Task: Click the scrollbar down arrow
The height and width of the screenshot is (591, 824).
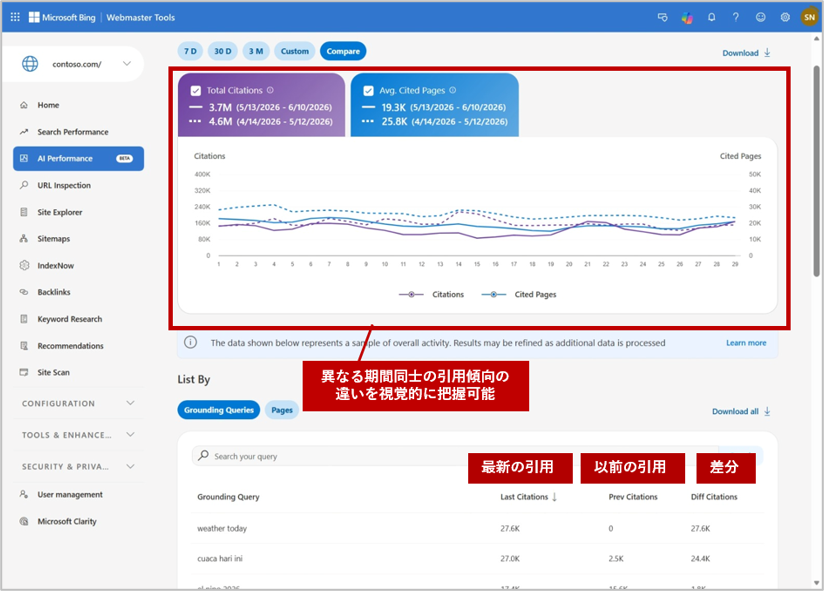Action: coord(816,584)
